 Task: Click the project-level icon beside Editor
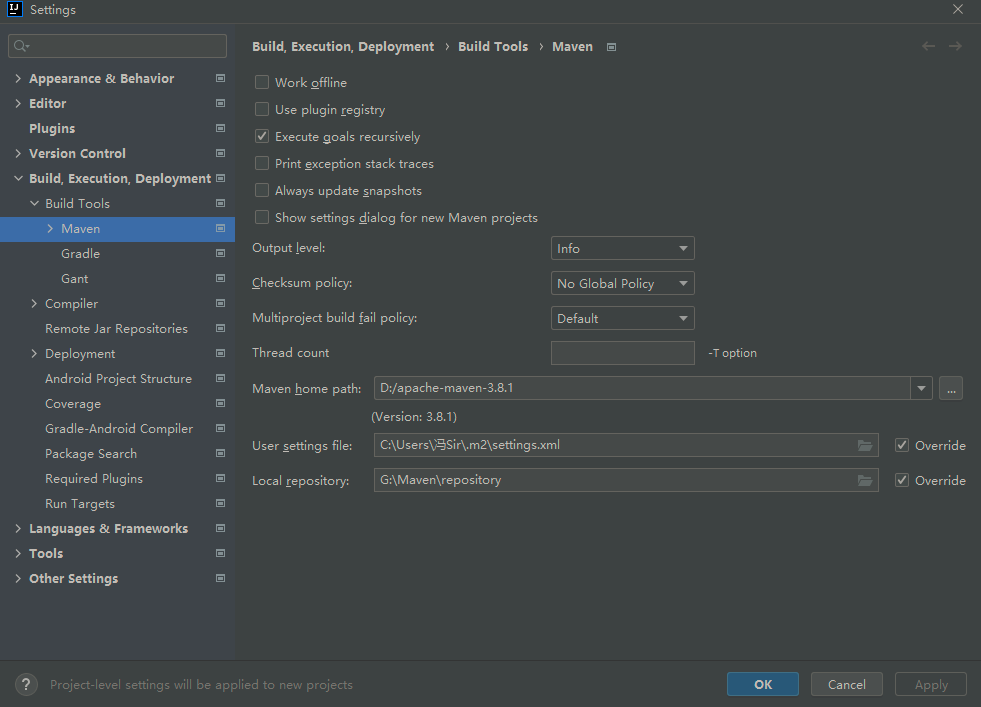point(220,103)
